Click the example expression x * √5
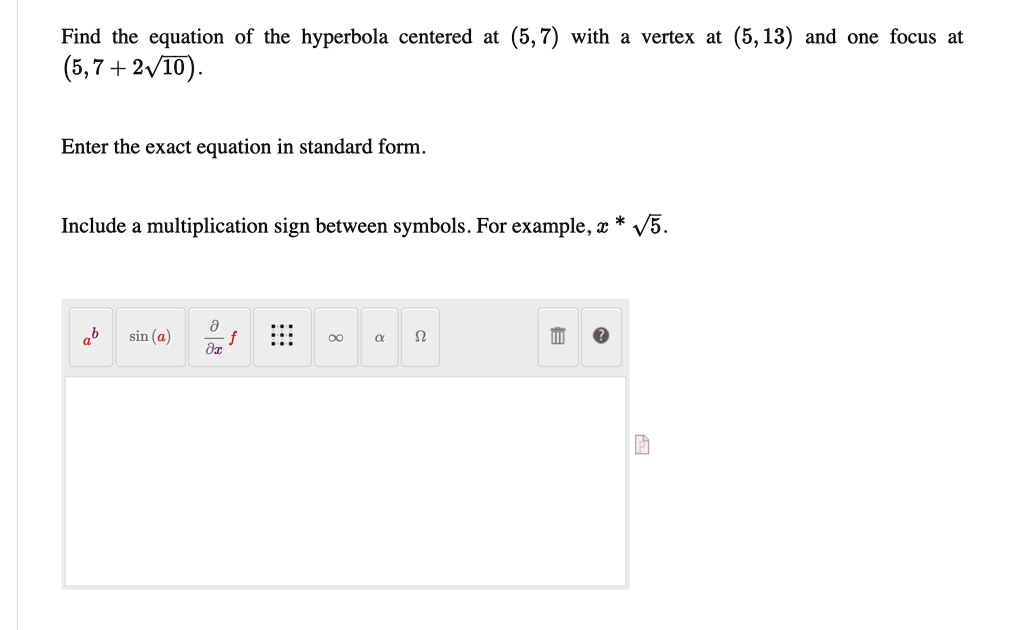The height and width of the screenshot is (630, 1024). click(630, 226)
